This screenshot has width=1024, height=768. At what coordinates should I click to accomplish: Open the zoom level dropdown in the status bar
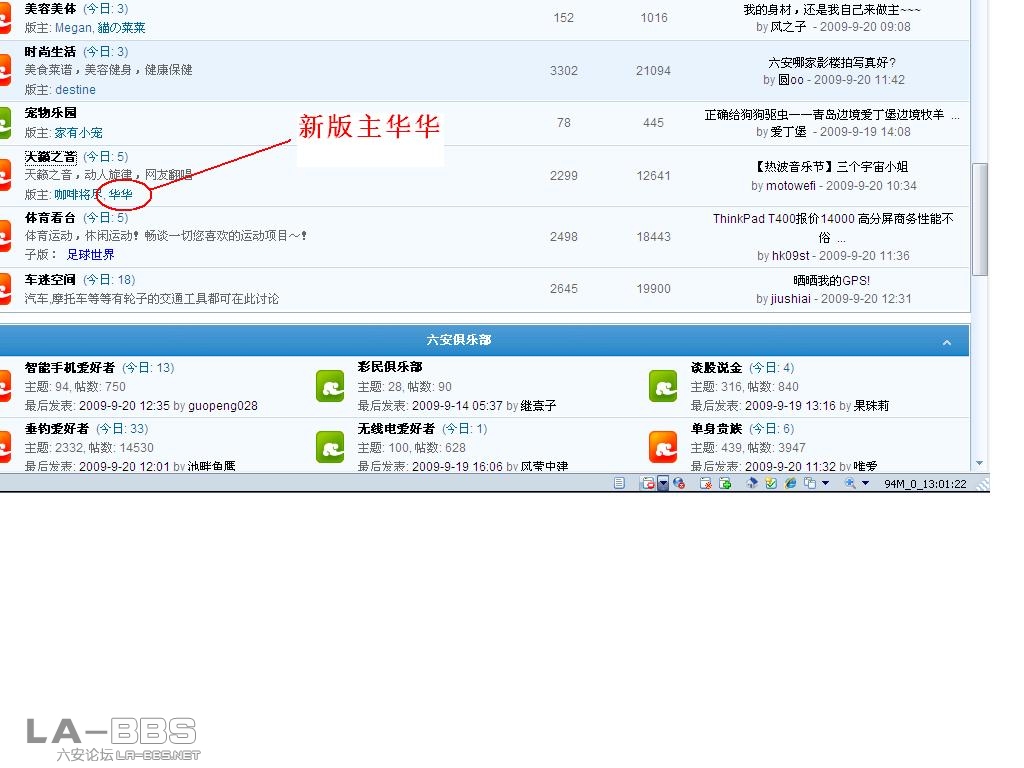point(864,484)
